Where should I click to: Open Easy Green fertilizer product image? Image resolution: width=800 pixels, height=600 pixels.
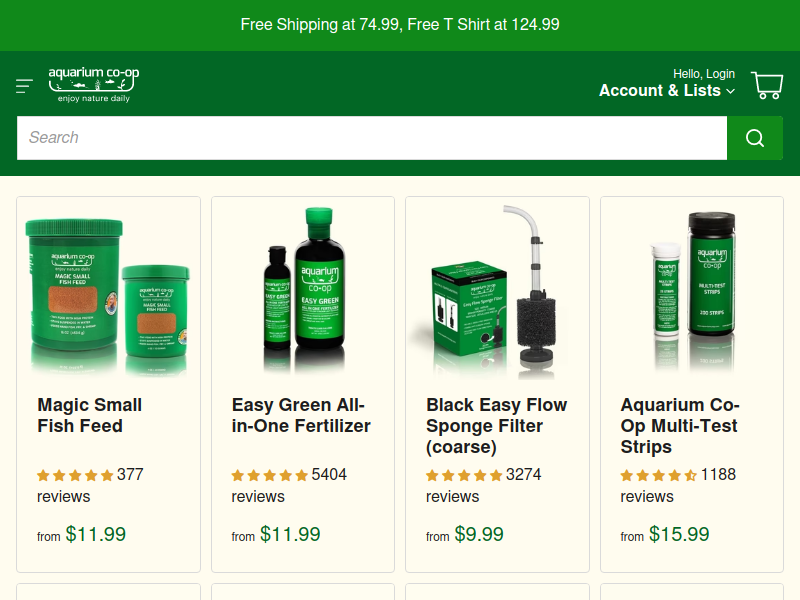pos(303,291)
